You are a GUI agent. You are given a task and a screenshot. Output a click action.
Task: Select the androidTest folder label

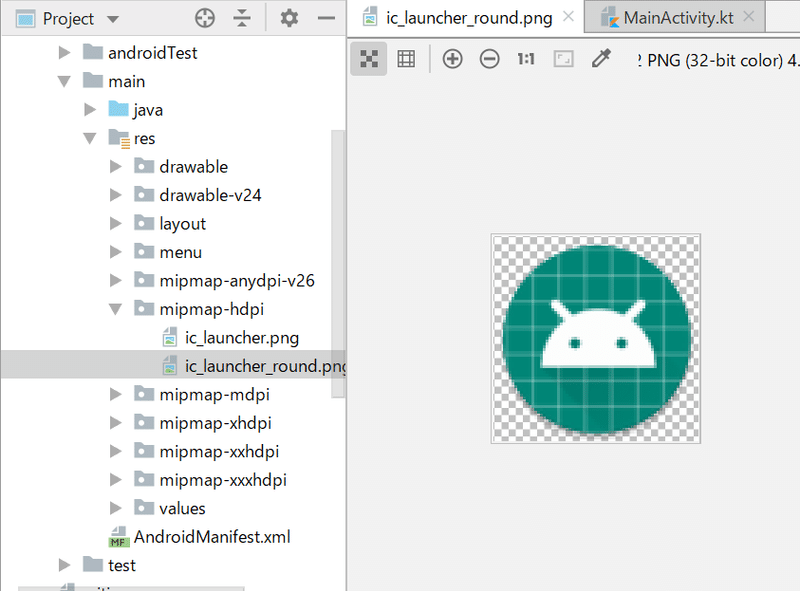(x=152, y=53)
